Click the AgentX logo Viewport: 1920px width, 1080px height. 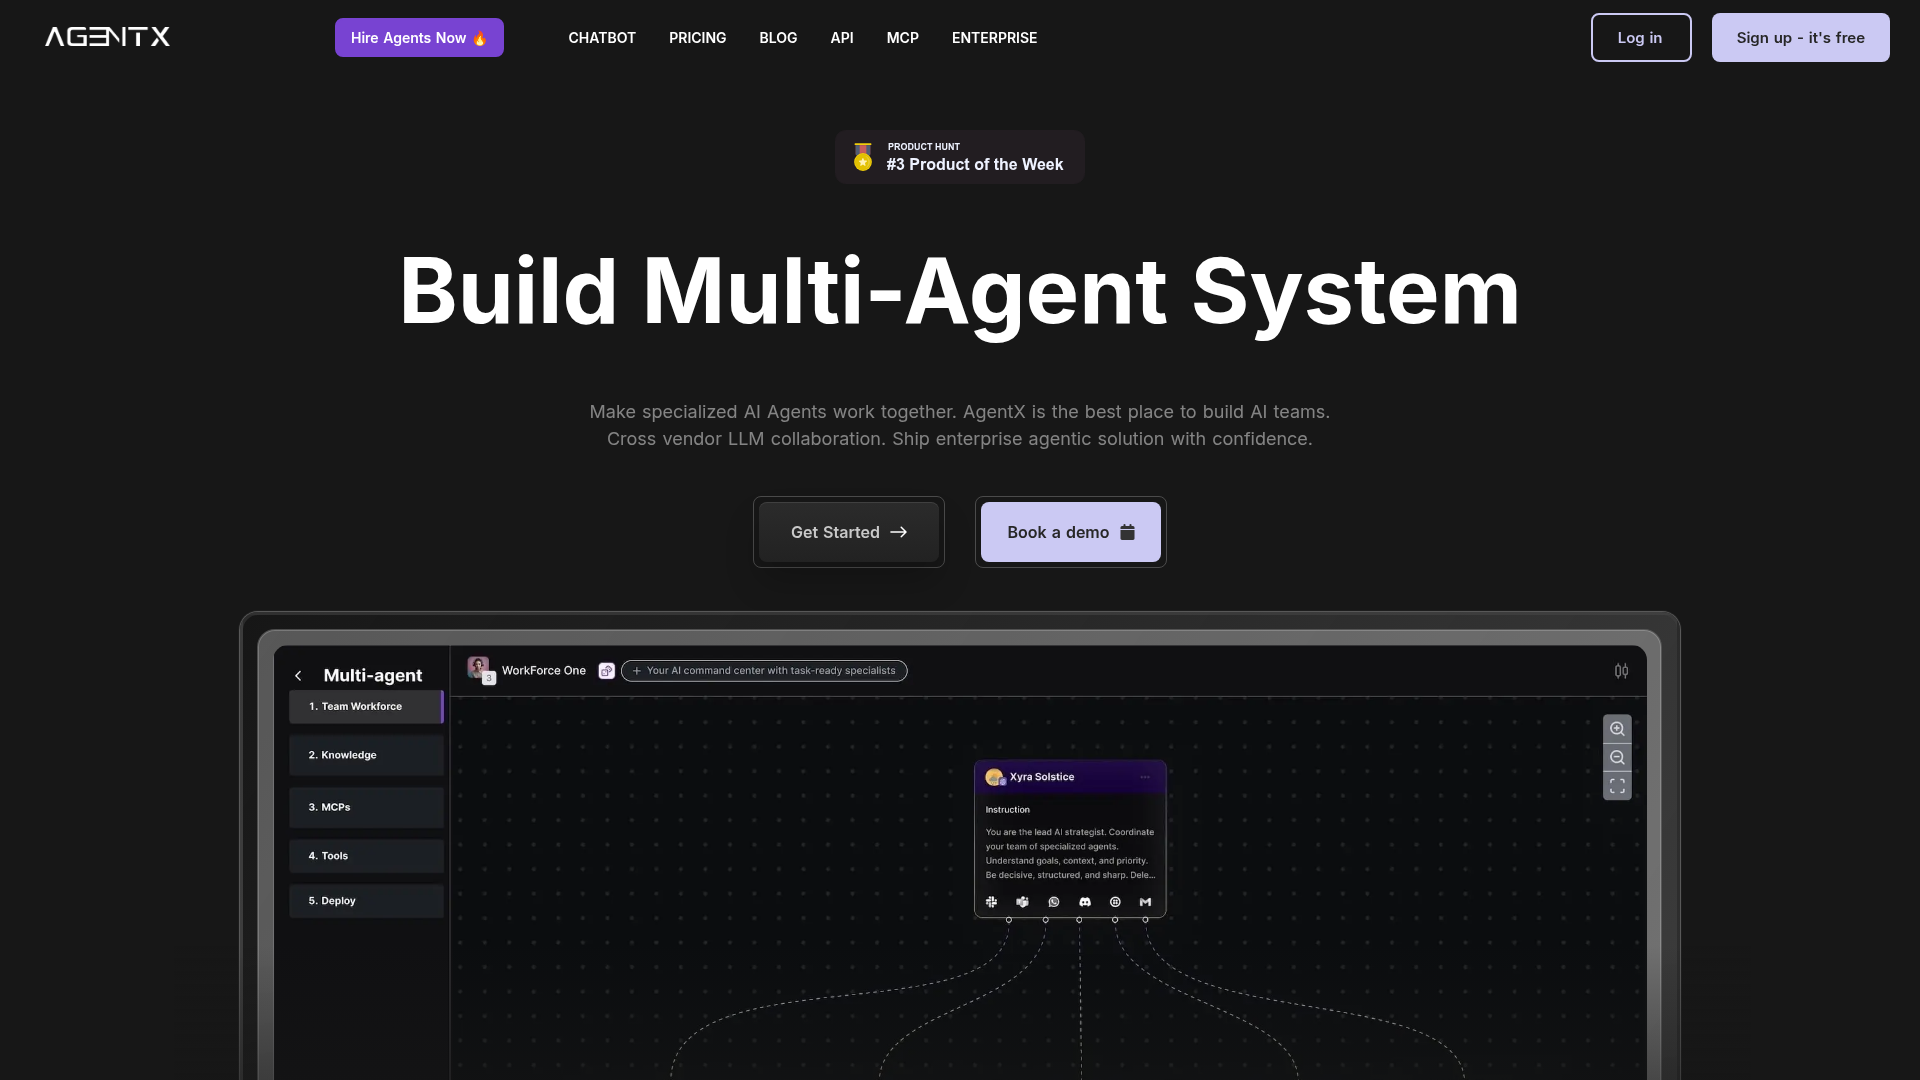pos(107,37)
